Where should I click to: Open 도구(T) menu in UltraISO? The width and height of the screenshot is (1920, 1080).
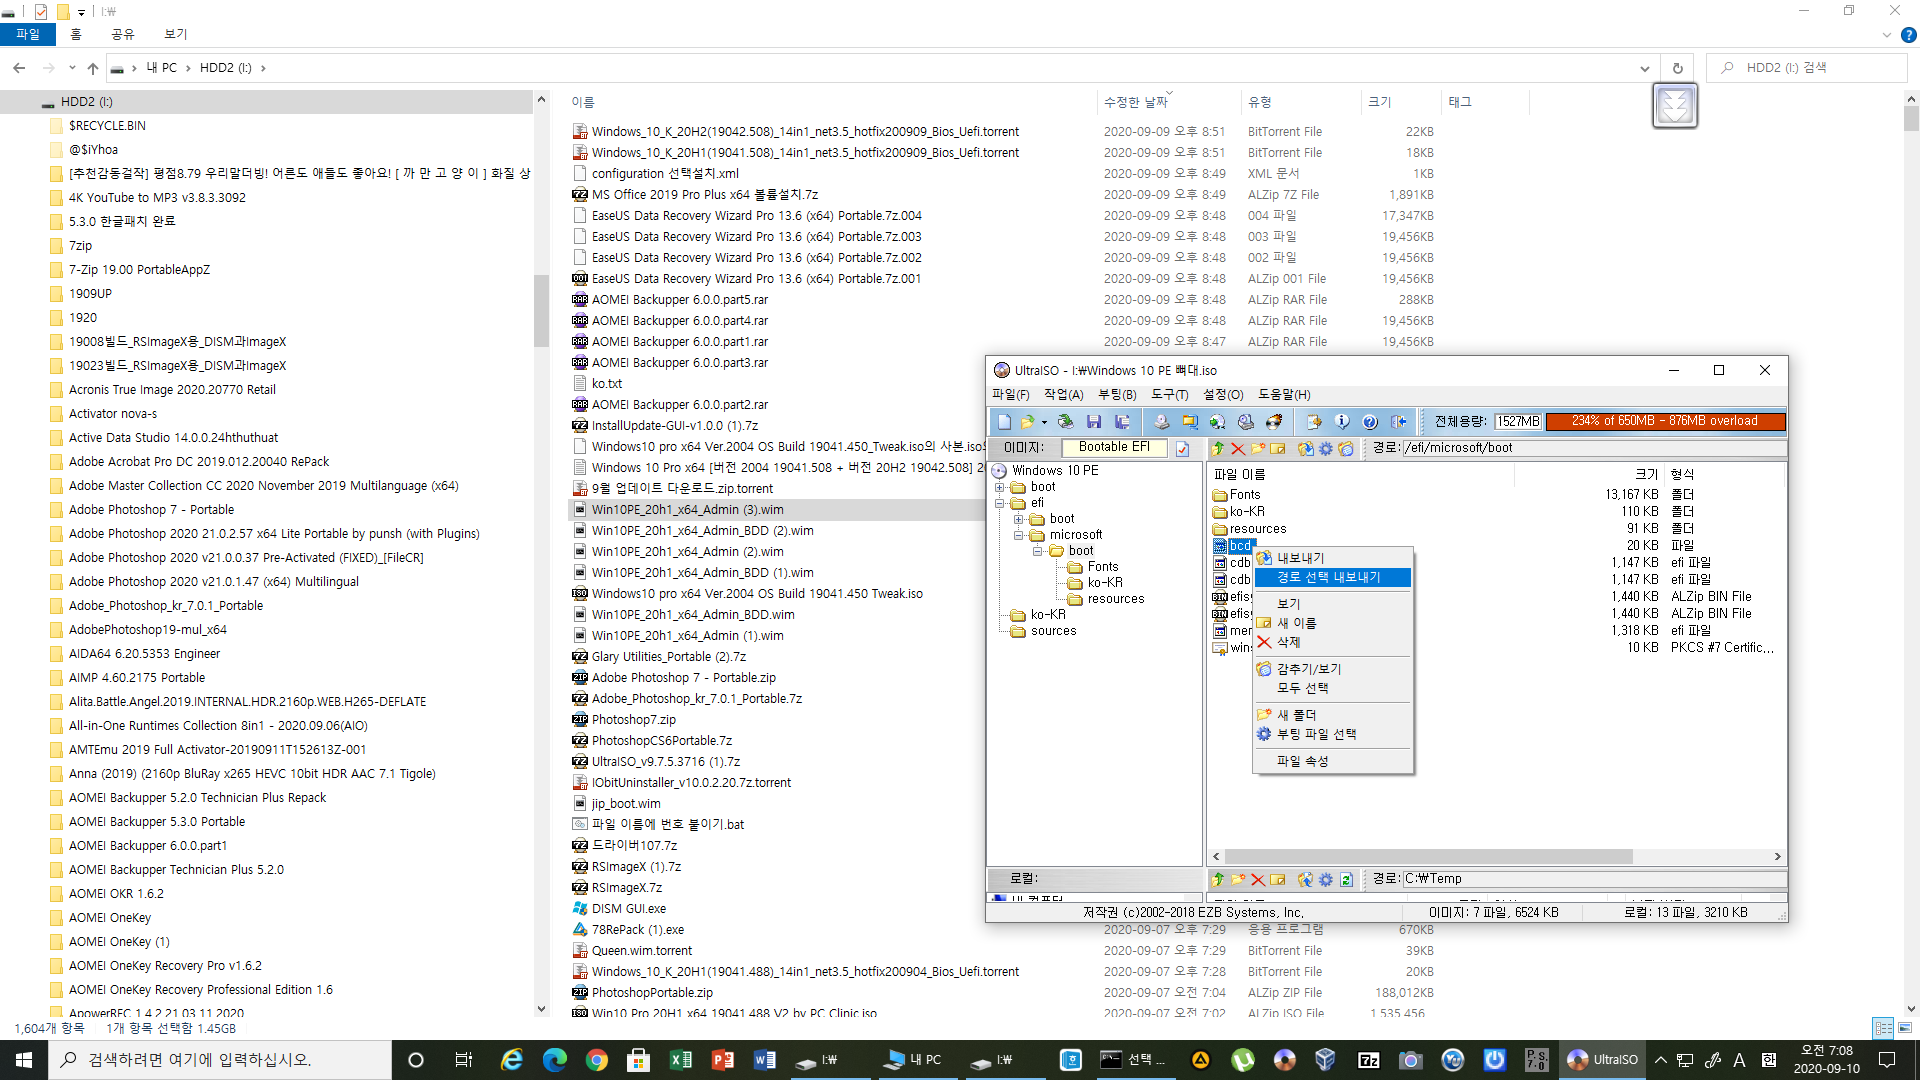pyautogui.click(x=1169, y=395)
